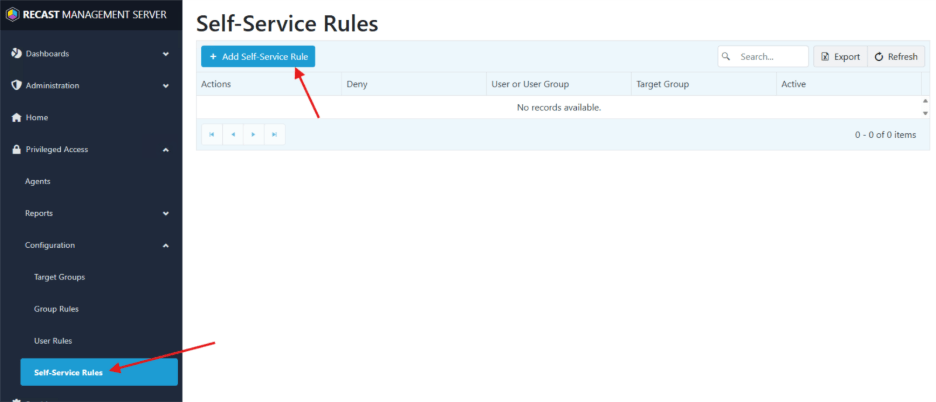Viewport: 936px width, 402px height.
Task: Click the Refresh circular arrow icon
Action: (879, 57)
